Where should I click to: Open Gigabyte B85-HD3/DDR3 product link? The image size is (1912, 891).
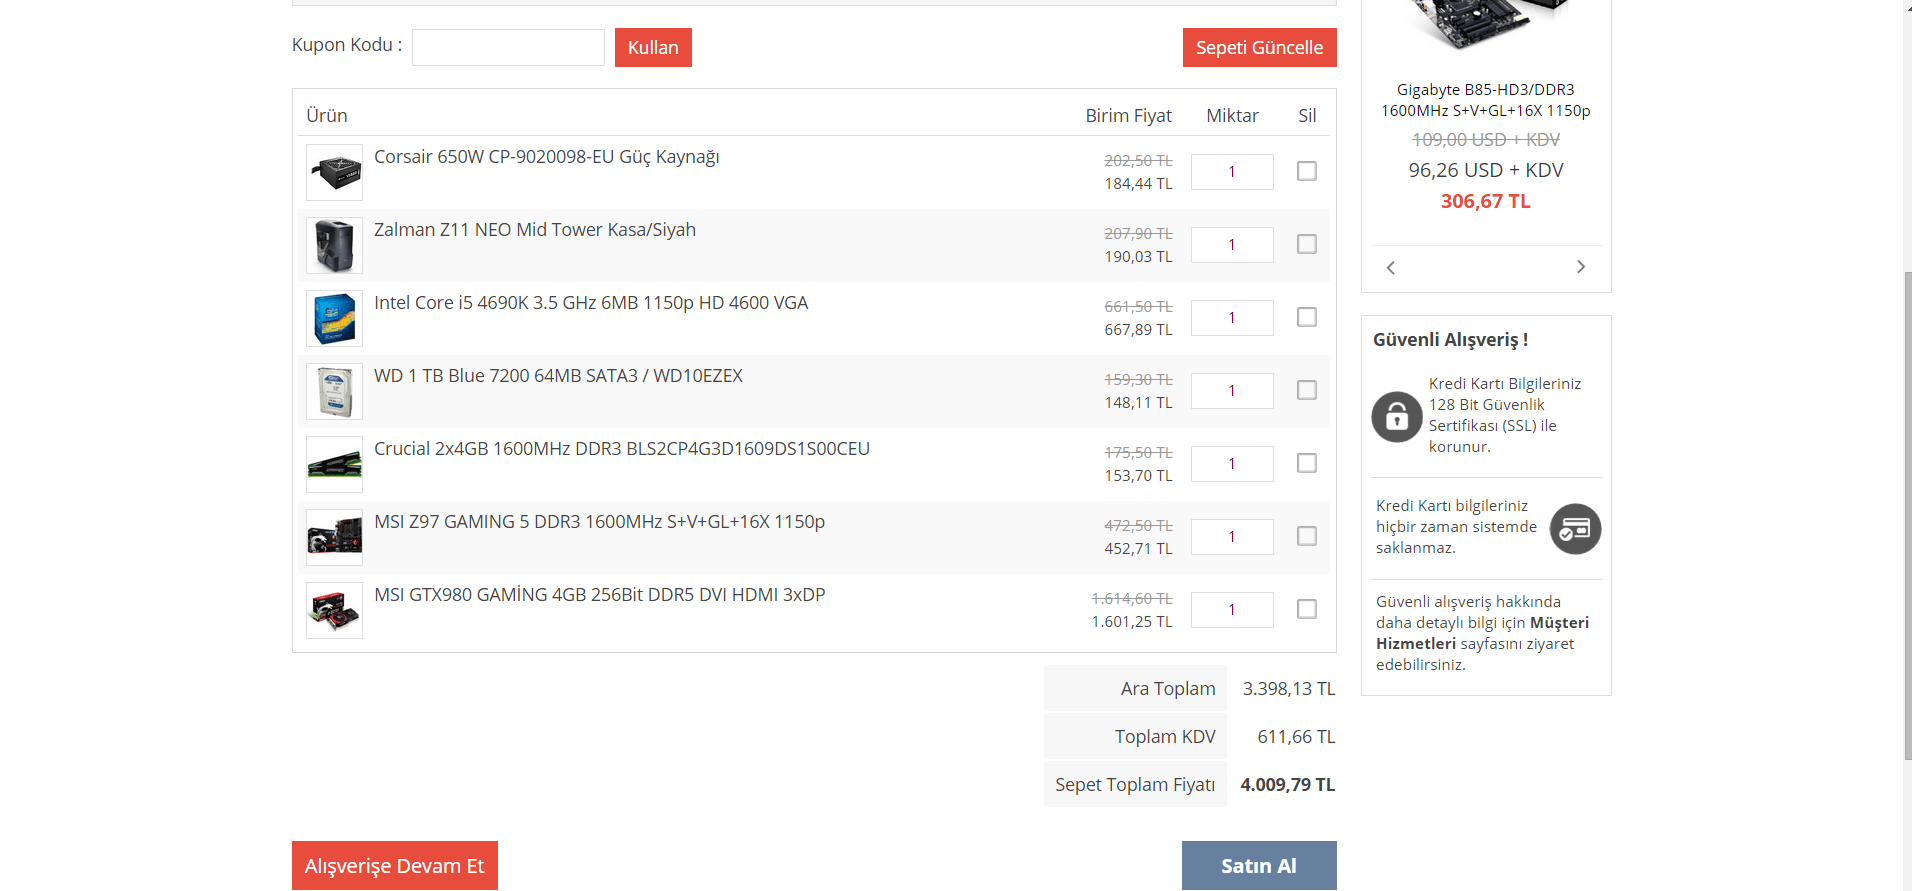pyautogui.click(x=1486, y=100)
